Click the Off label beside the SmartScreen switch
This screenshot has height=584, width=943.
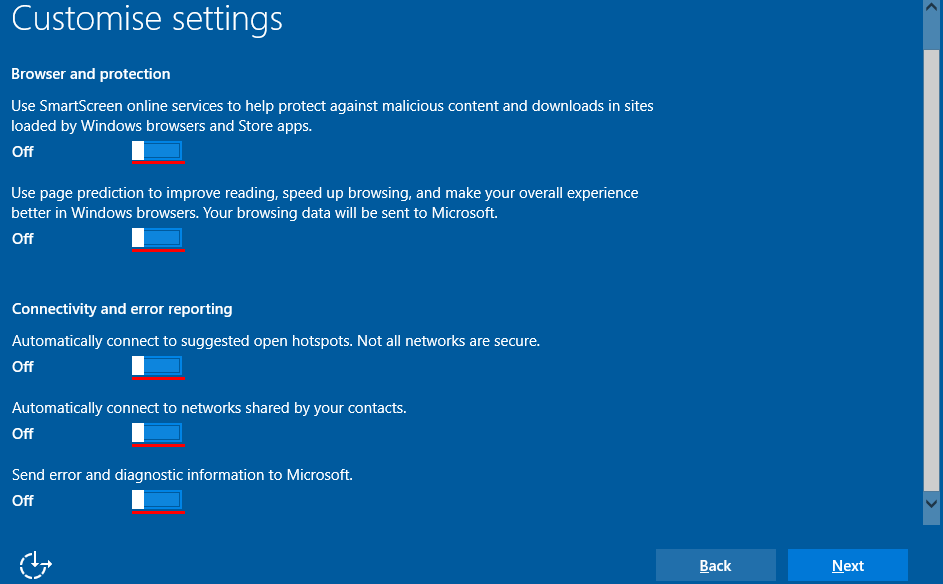click(23, 152)
